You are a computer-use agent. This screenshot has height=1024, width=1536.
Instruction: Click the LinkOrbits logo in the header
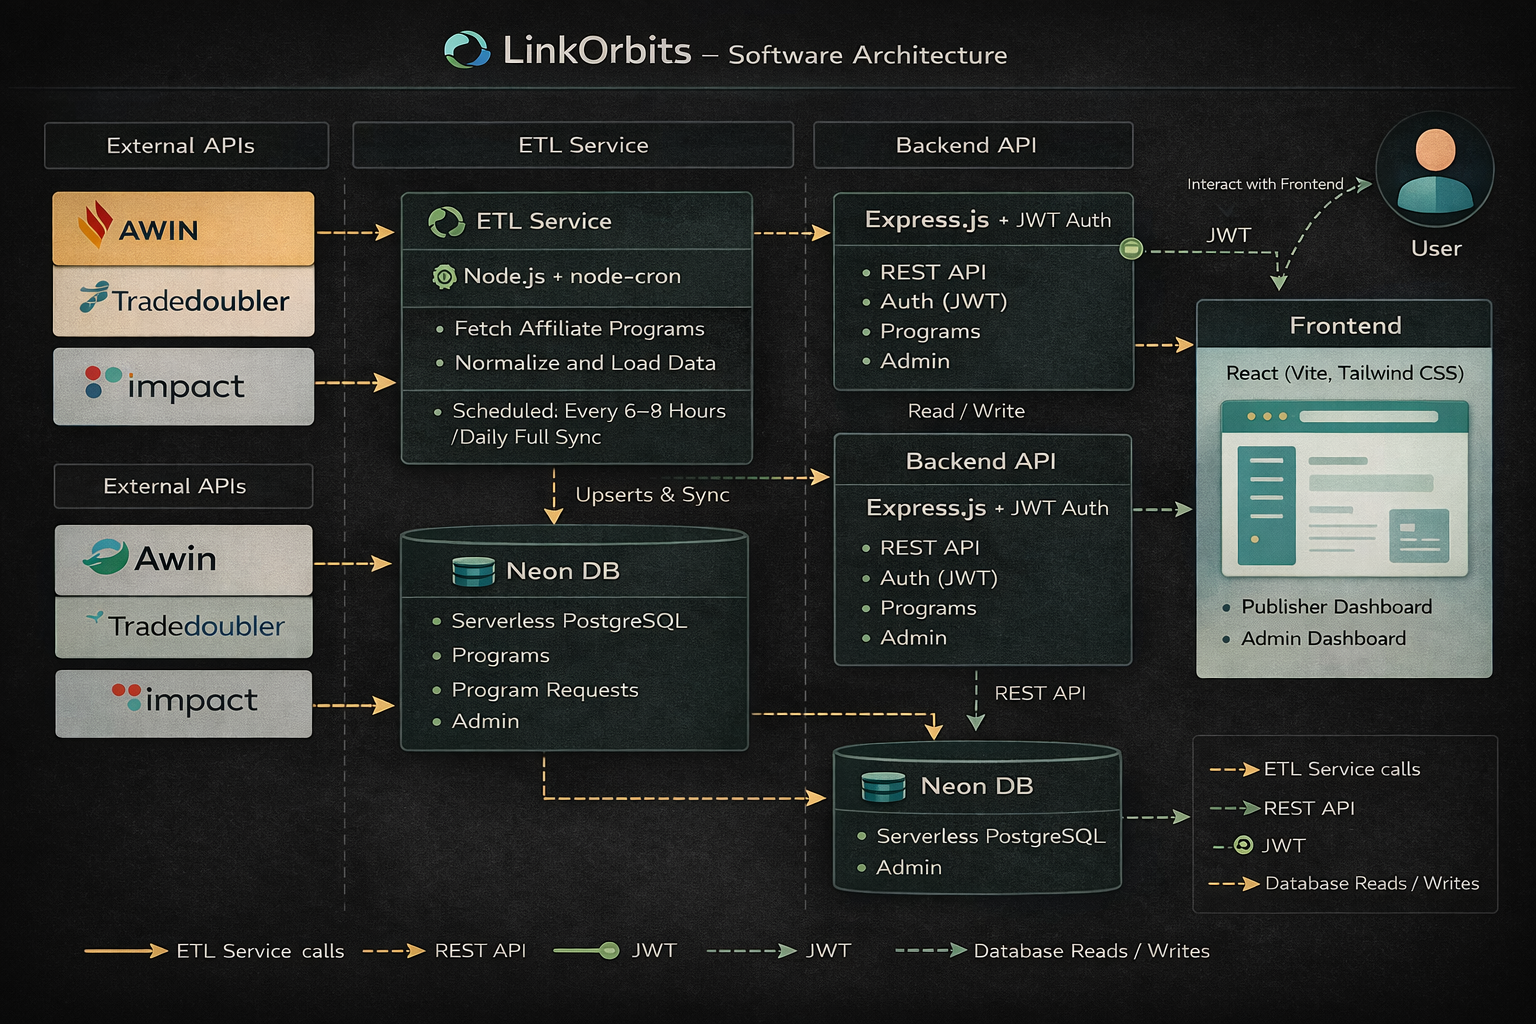(466, 48)
